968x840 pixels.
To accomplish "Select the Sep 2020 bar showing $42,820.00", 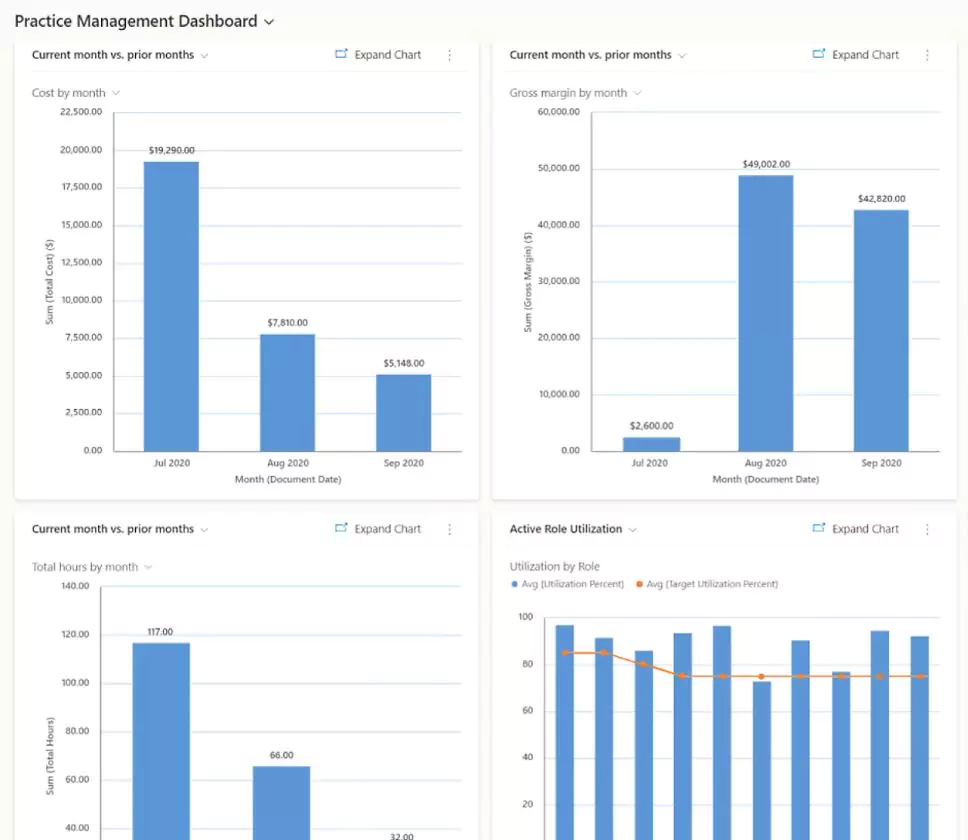I will pyautogui.click(x=881, y=330).
